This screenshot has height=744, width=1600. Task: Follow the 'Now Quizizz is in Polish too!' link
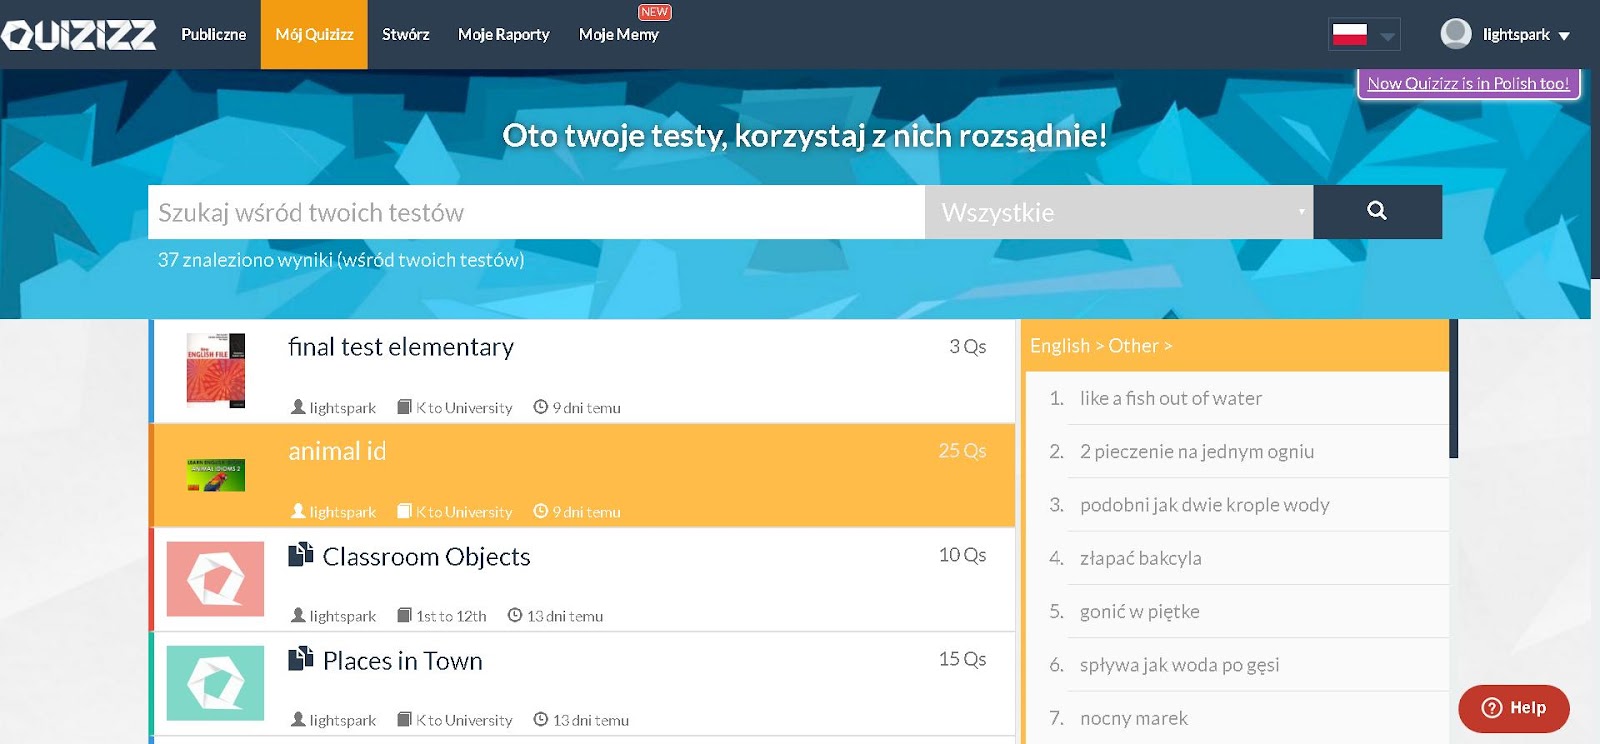click(1468, 83)
